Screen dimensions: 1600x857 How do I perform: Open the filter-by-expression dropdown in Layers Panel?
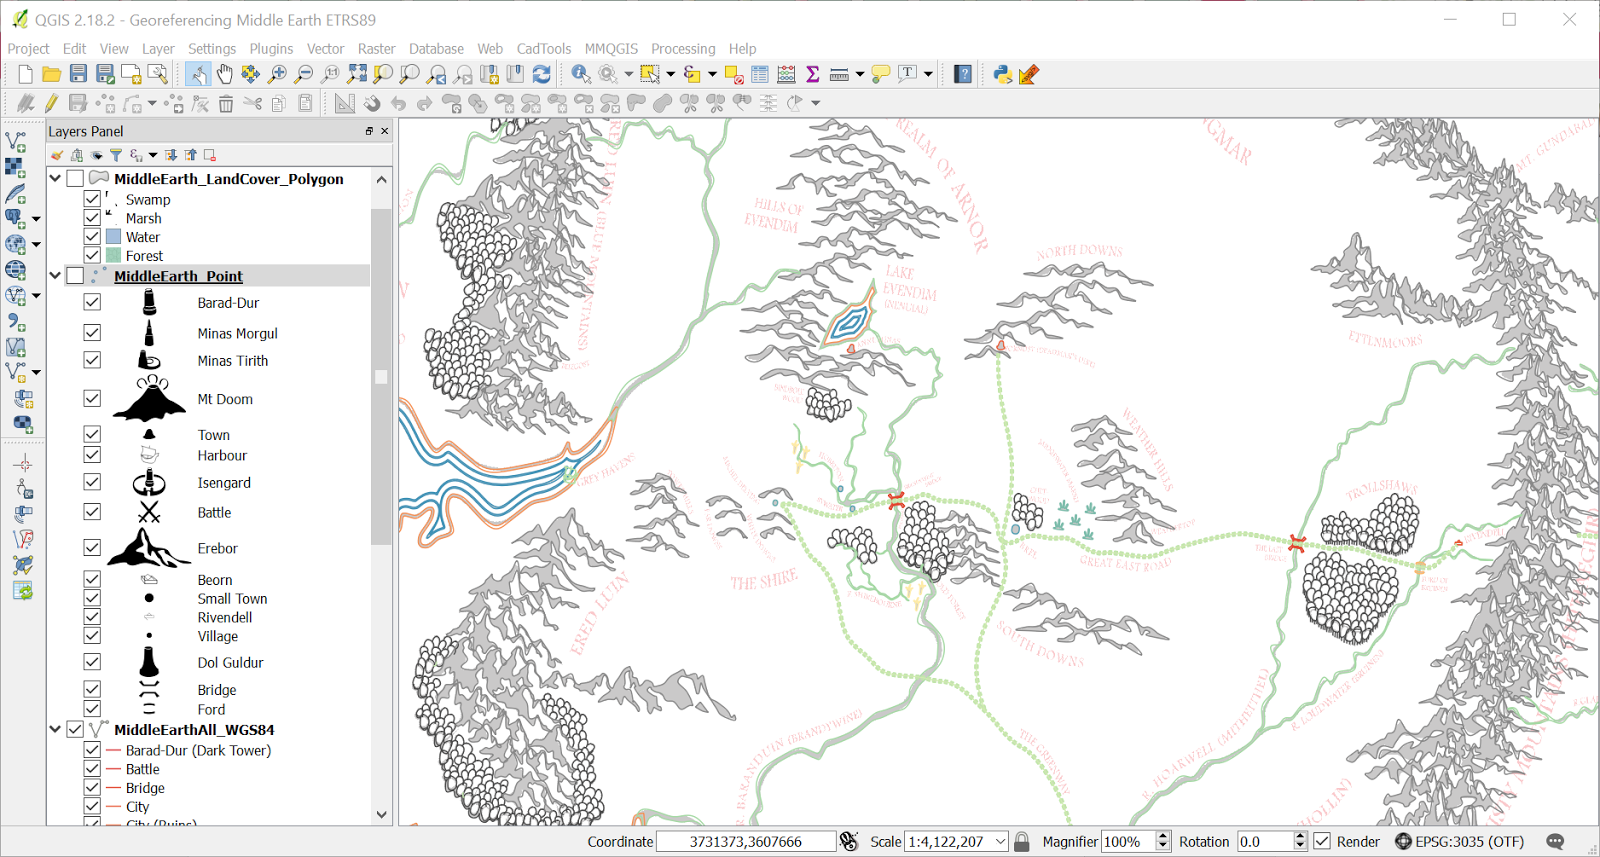click(x=152, y=155)
